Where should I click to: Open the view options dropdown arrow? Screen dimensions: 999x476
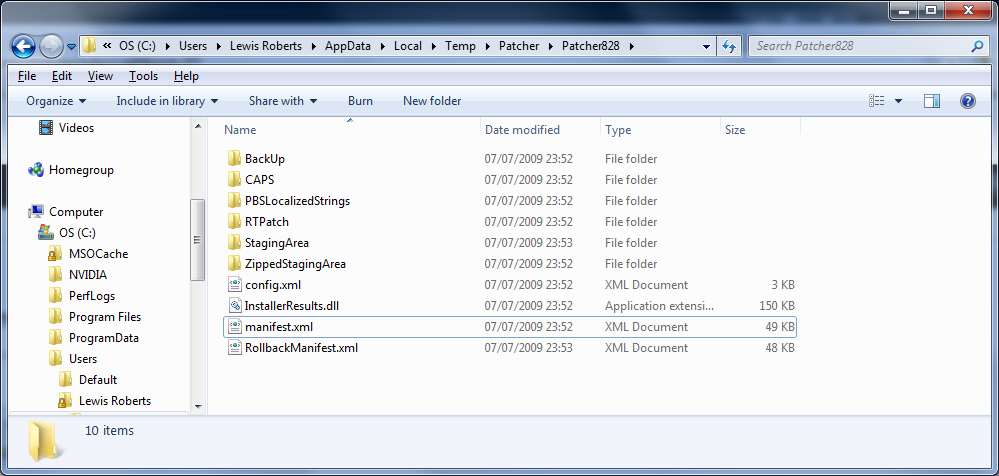click(x=898, y=101)
